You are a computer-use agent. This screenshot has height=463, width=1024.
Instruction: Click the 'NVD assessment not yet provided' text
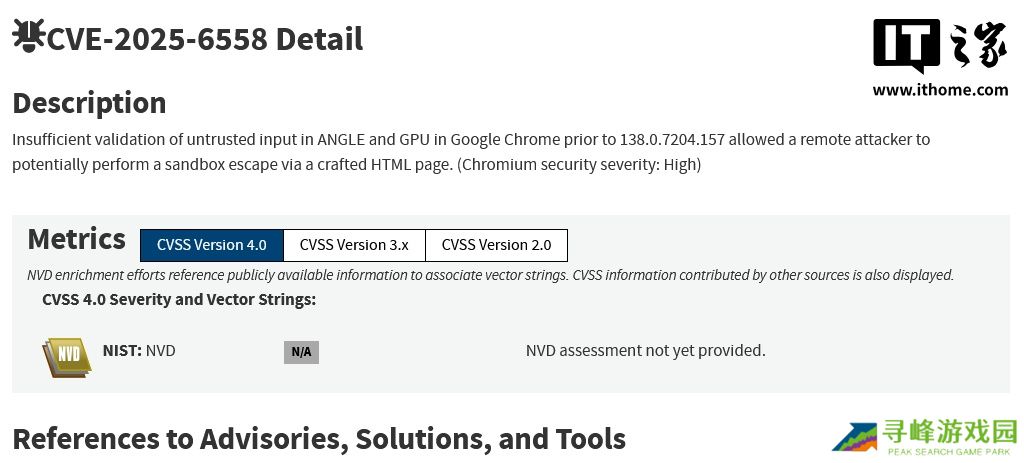pyautogui.click(x=645, y=351)
